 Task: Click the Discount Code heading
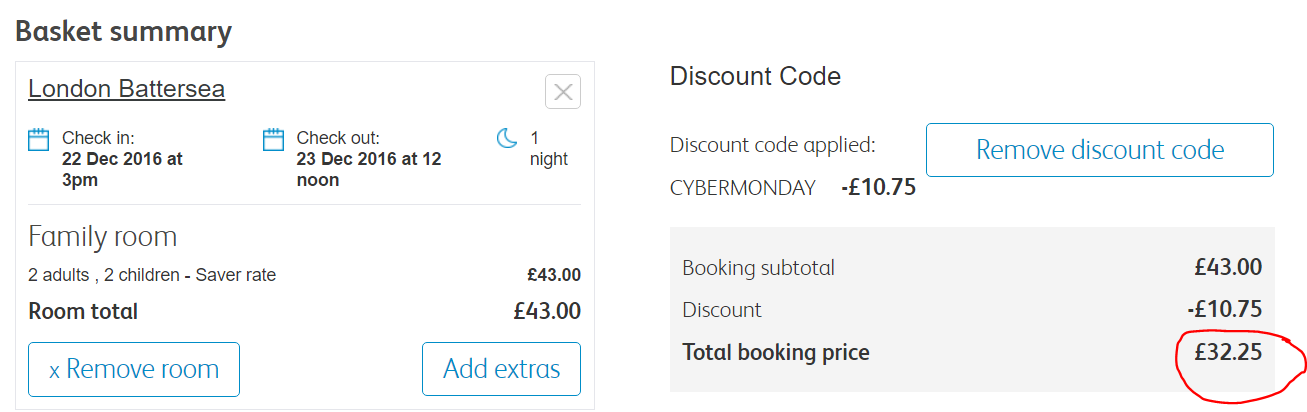click(x=755, y=76)
